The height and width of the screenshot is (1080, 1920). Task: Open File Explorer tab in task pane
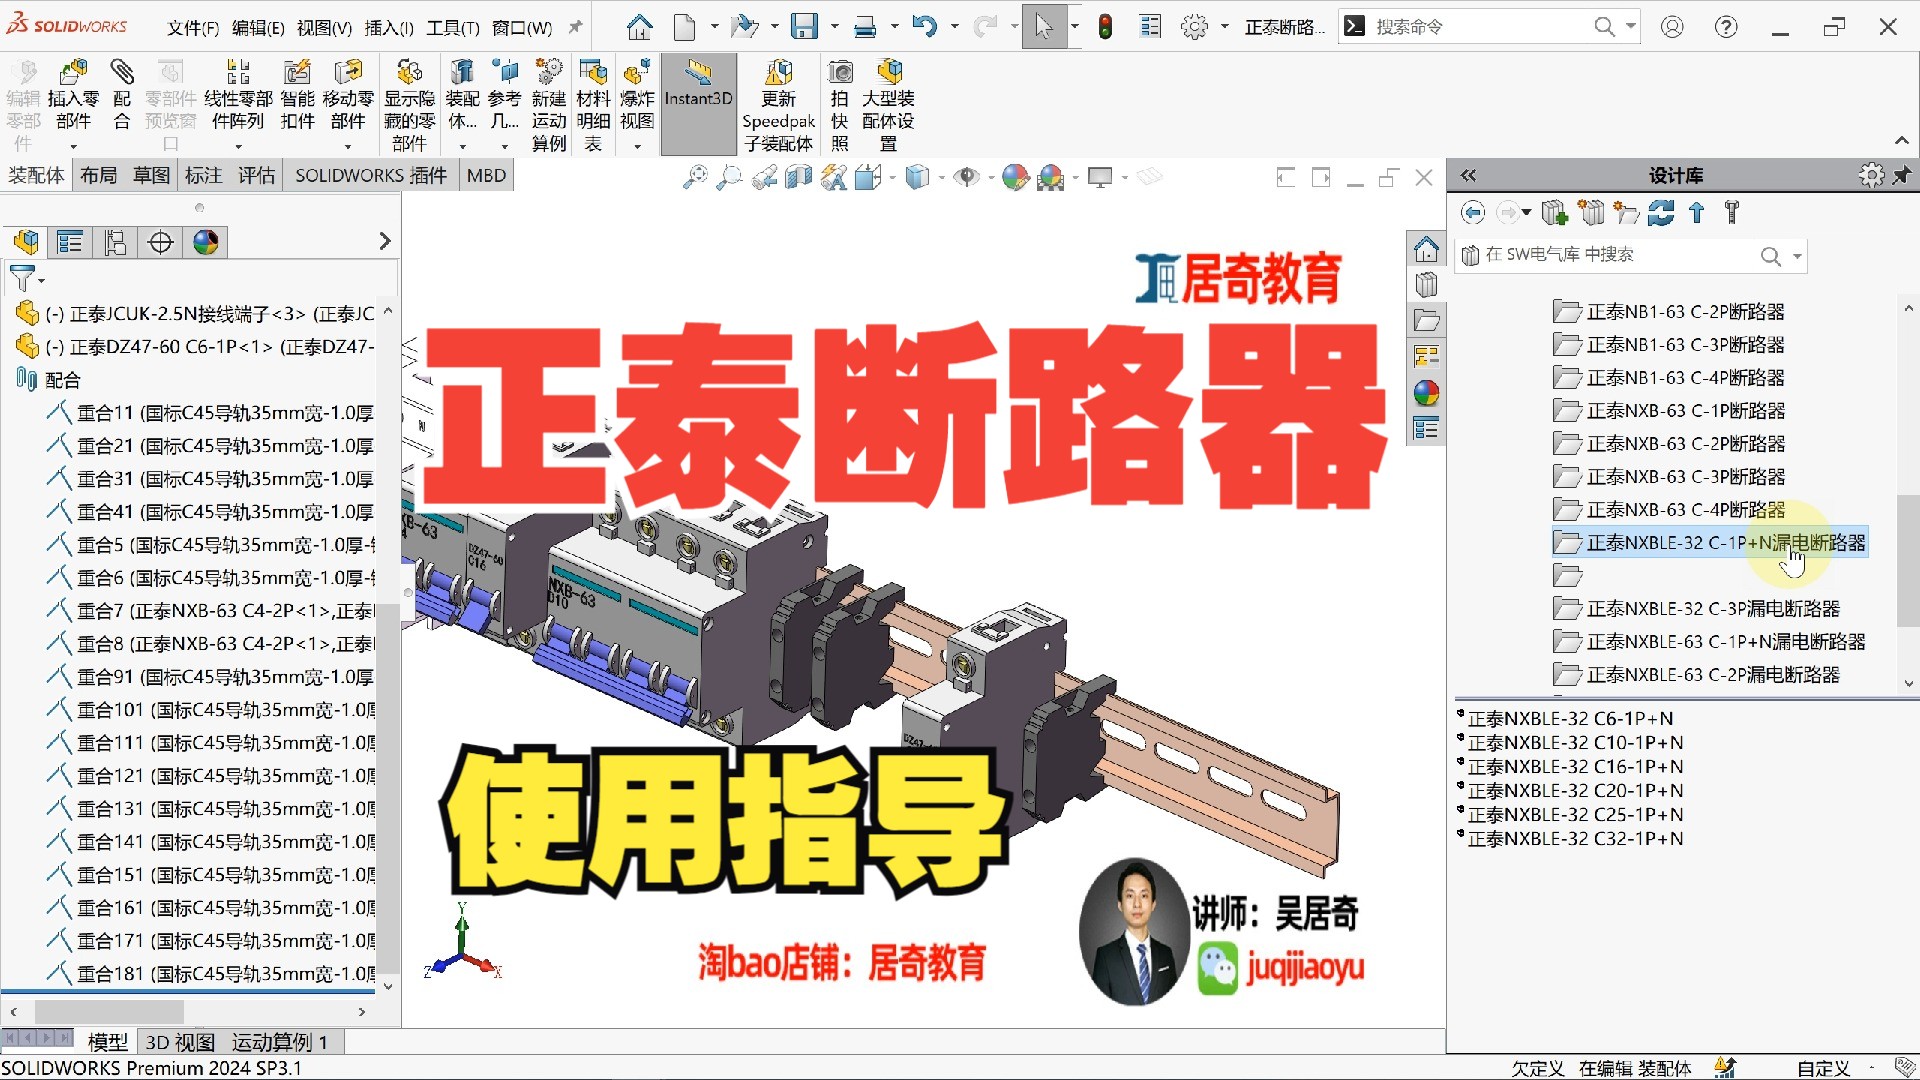[x=1426, y=321]
